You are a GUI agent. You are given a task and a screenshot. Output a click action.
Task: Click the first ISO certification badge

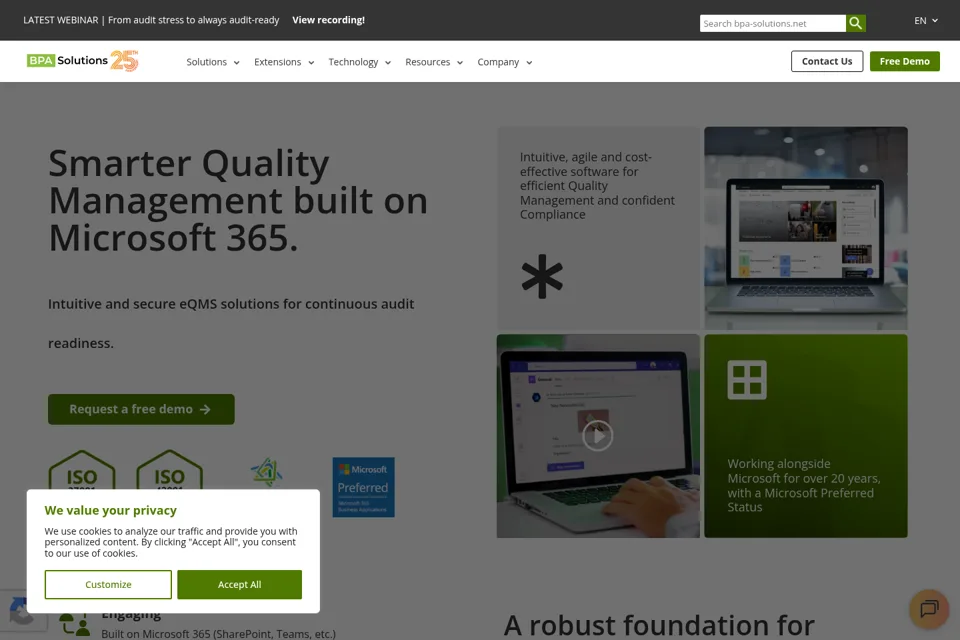point(82,470)
